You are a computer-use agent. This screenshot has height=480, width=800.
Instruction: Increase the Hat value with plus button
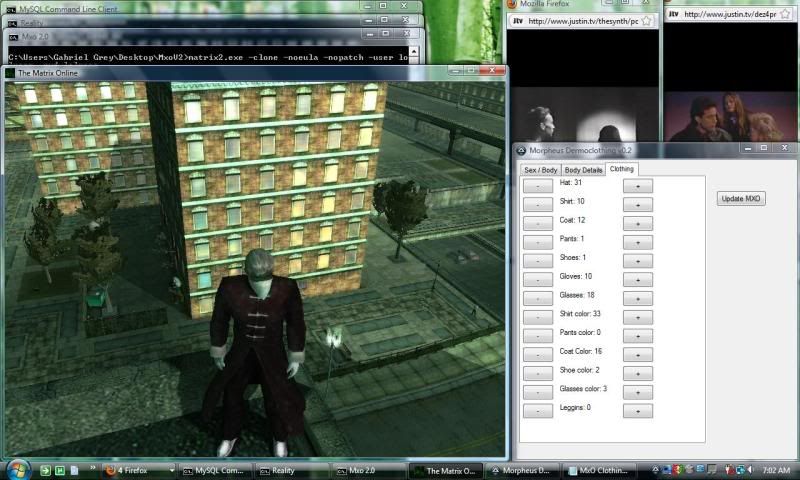point(638,186)
